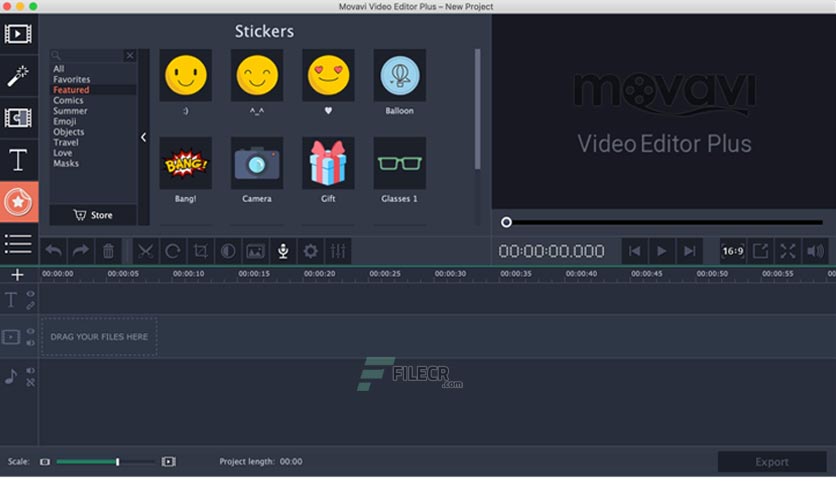This screenshot has height=484, width=836.
Task: Select the Objects sticker category
Action: [68, 132]
